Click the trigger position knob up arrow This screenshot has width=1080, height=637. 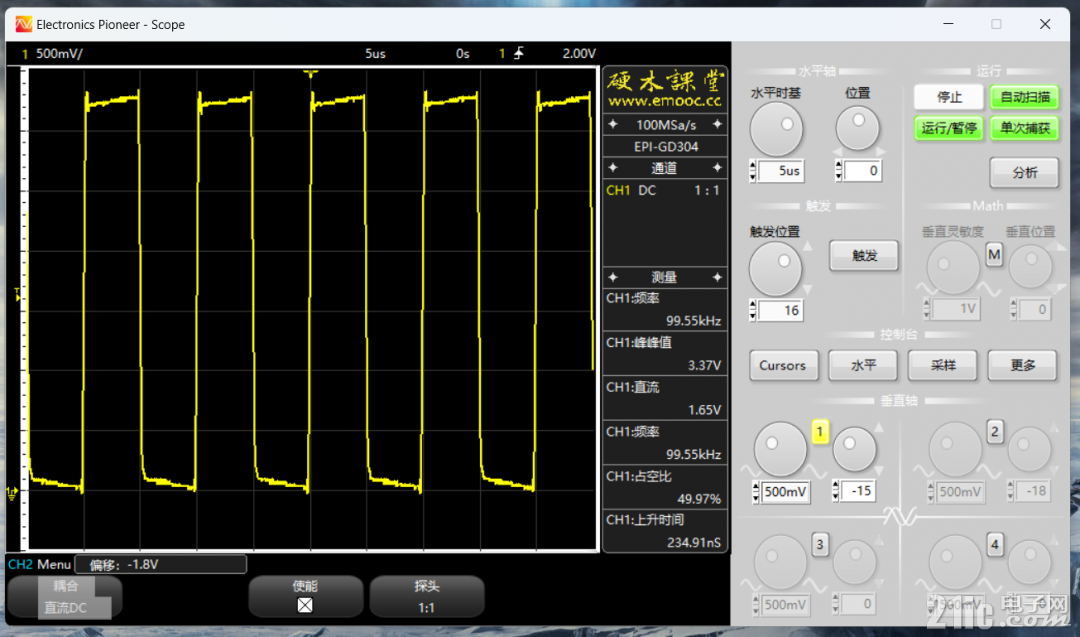pyautogui.click(x=807, y=246)
